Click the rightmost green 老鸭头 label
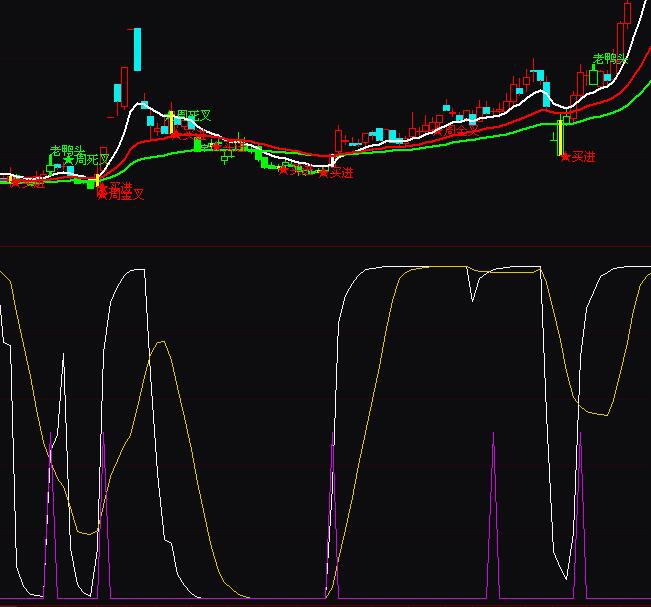Screen dimensions: 651x607 tap(609, 59)
